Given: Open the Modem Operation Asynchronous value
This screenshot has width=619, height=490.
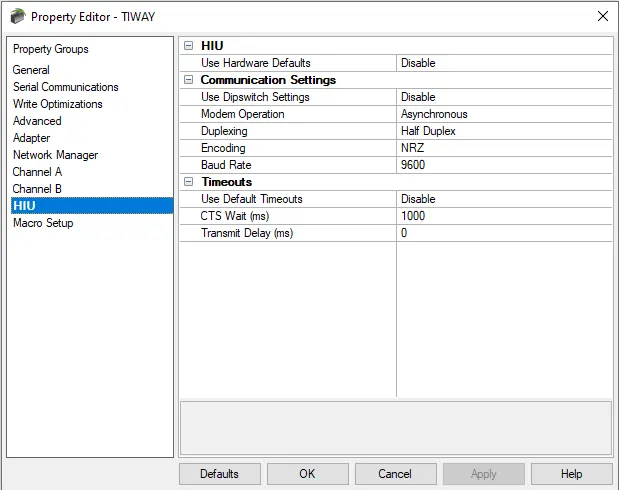Looking at the screenshot, I should [504, 114].
